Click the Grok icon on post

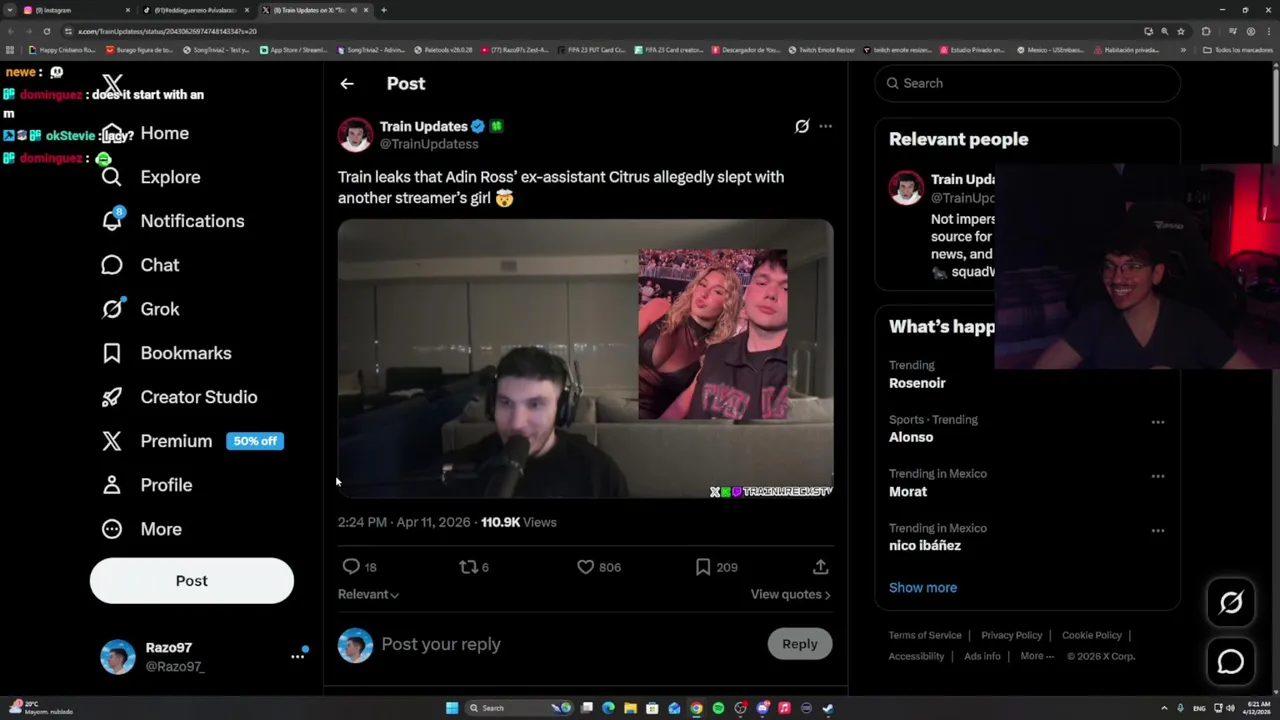click(x=802, y=126)
